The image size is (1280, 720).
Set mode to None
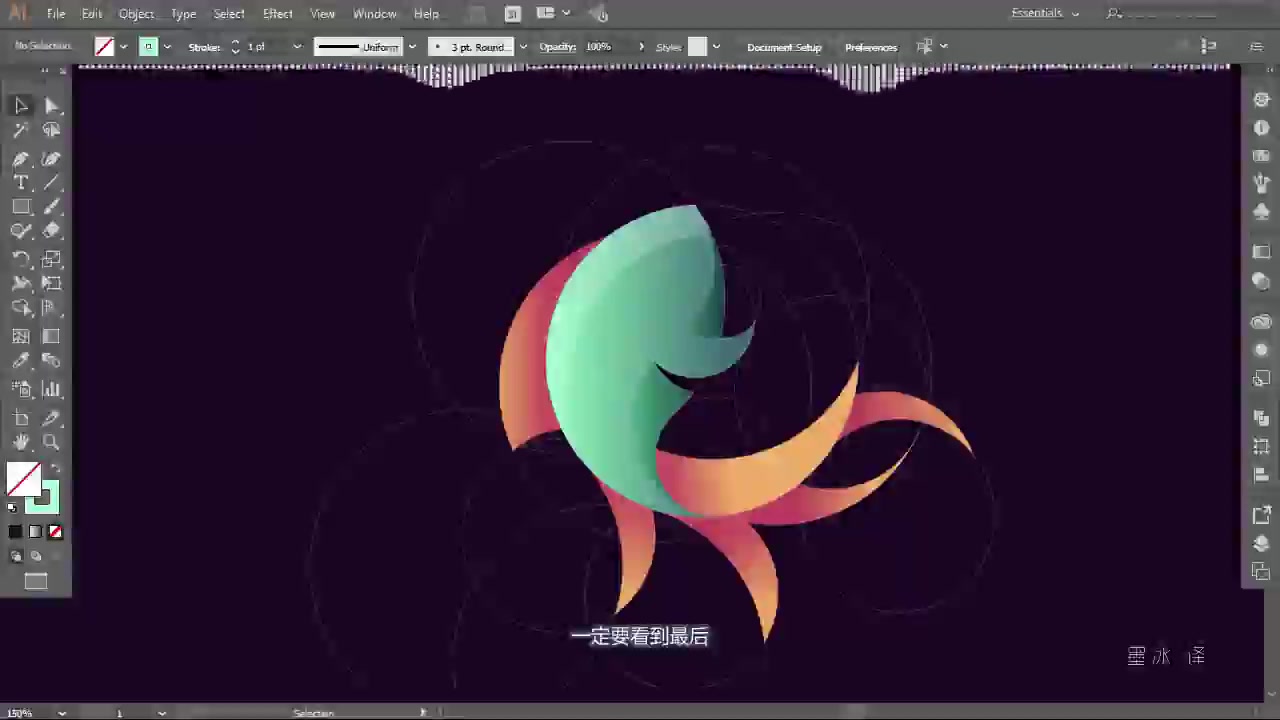coord(55,532)
